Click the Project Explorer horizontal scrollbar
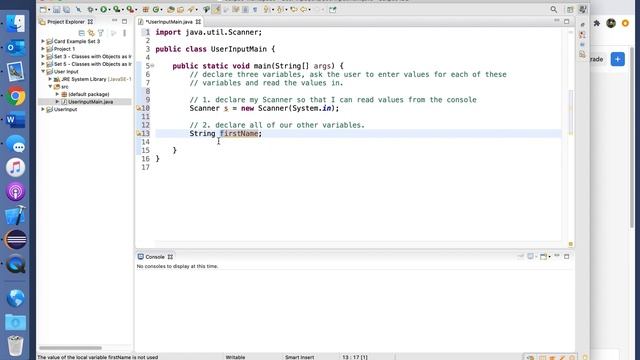Screen dimensions: 640x360 click(70, 348)
